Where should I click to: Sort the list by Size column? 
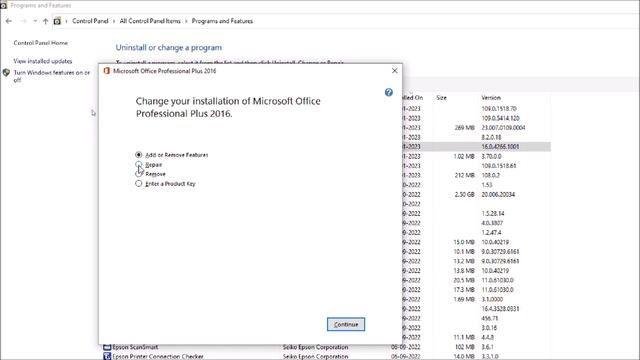click(x=441, y=98)
